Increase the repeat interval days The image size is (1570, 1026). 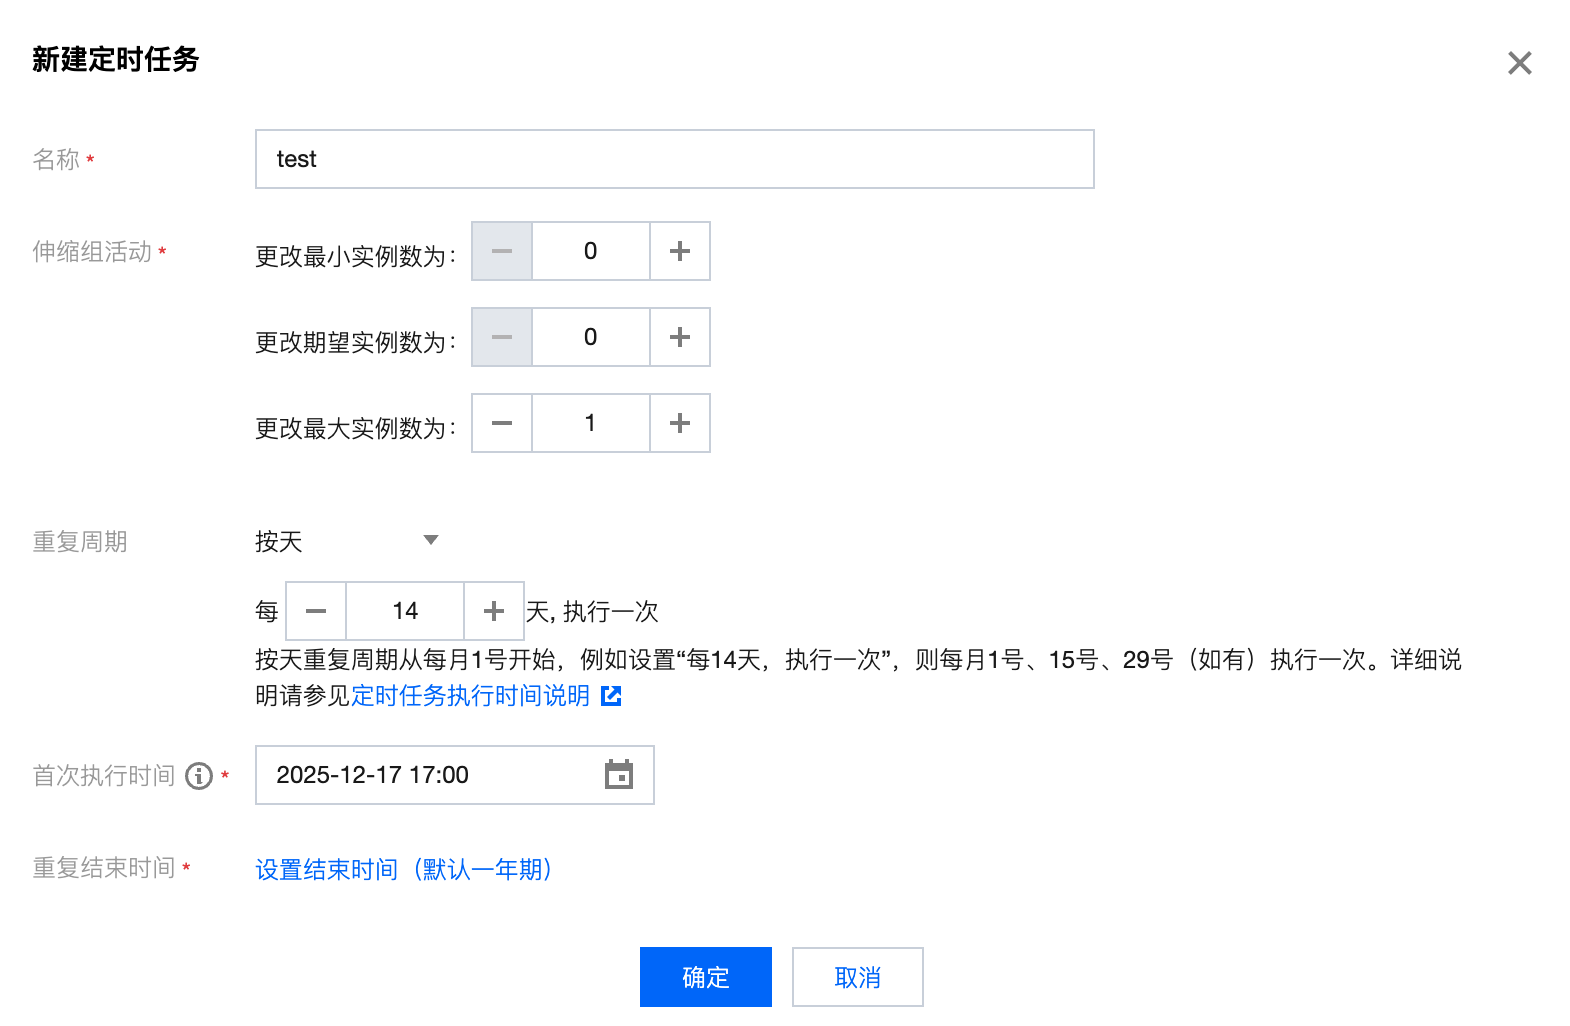point(494,611)
